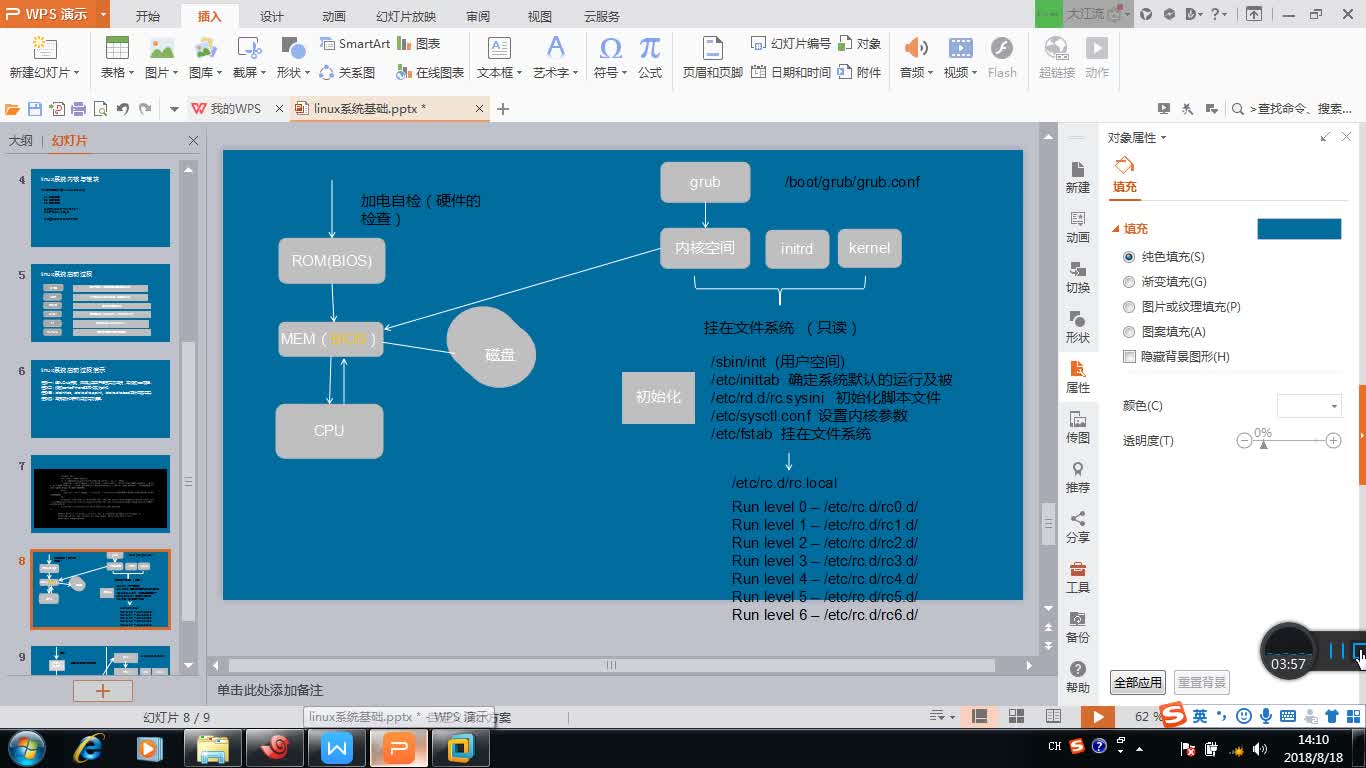Select slide 7 thumbnail

click(x=100, y=494)
